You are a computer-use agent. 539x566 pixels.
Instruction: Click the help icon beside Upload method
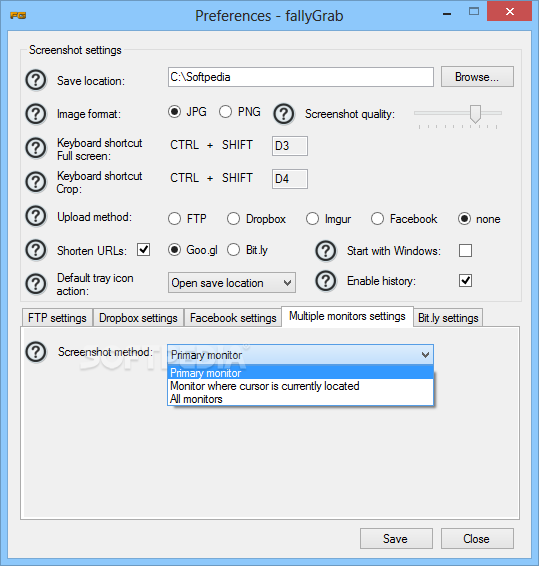coord(36,216)
